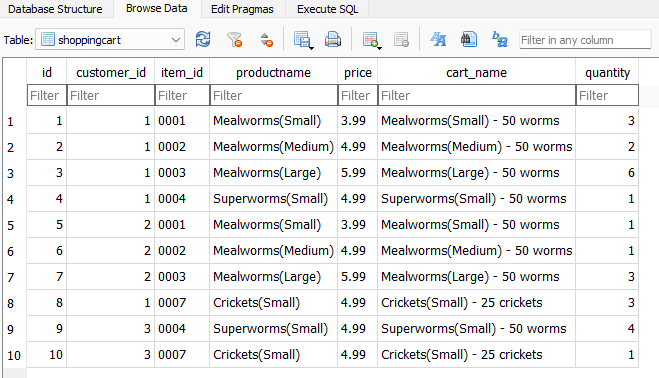Clear sorting icon in toolbar

click(266, 40)
